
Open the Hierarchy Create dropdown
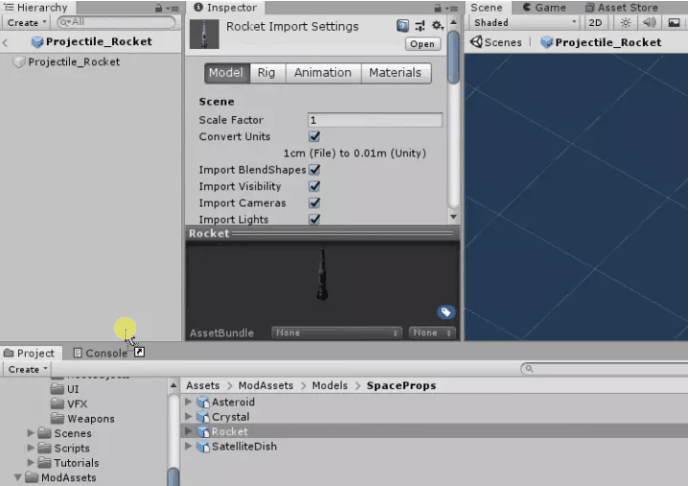(26, 22)
